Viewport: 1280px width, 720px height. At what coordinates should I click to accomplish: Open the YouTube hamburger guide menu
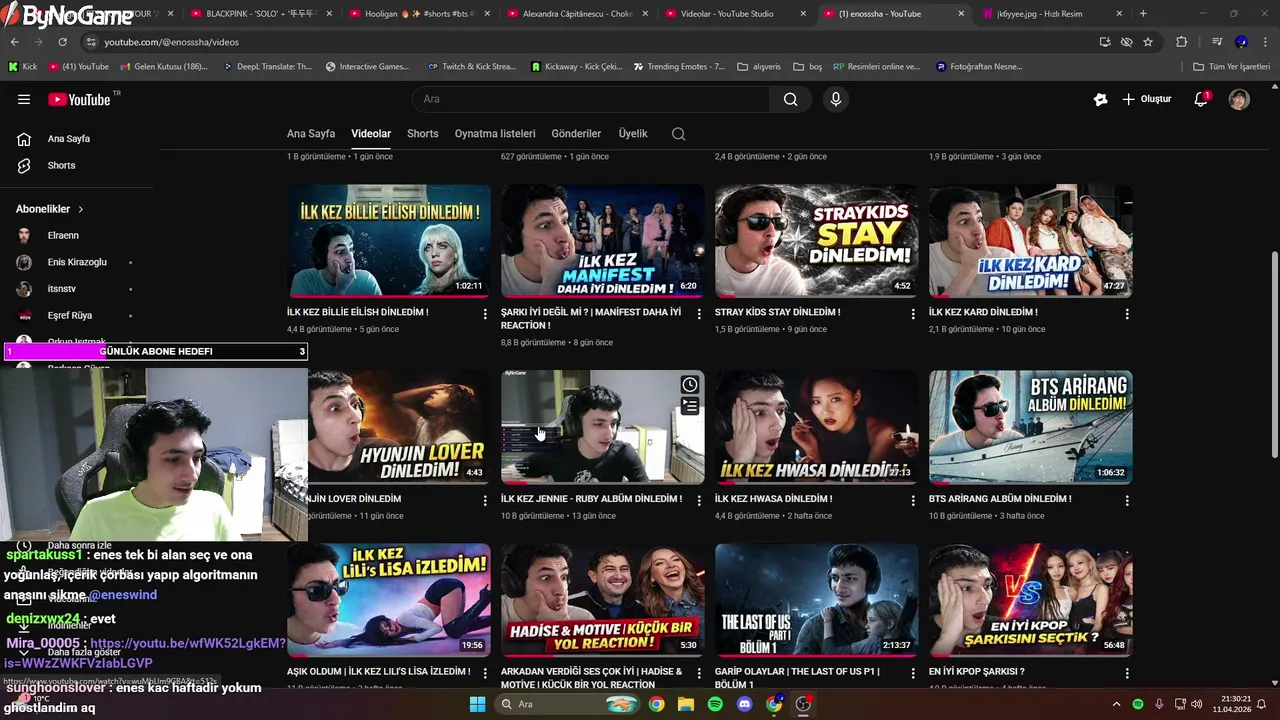(x=24, y=99)
